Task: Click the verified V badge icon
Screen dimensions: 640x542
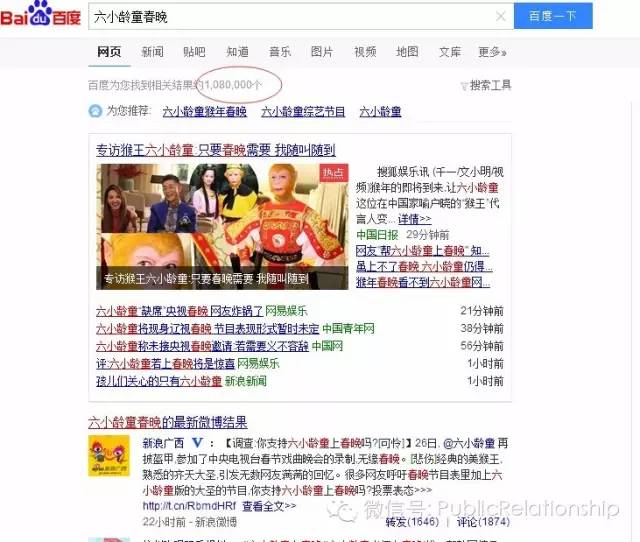Action: [x=198, y=442]
